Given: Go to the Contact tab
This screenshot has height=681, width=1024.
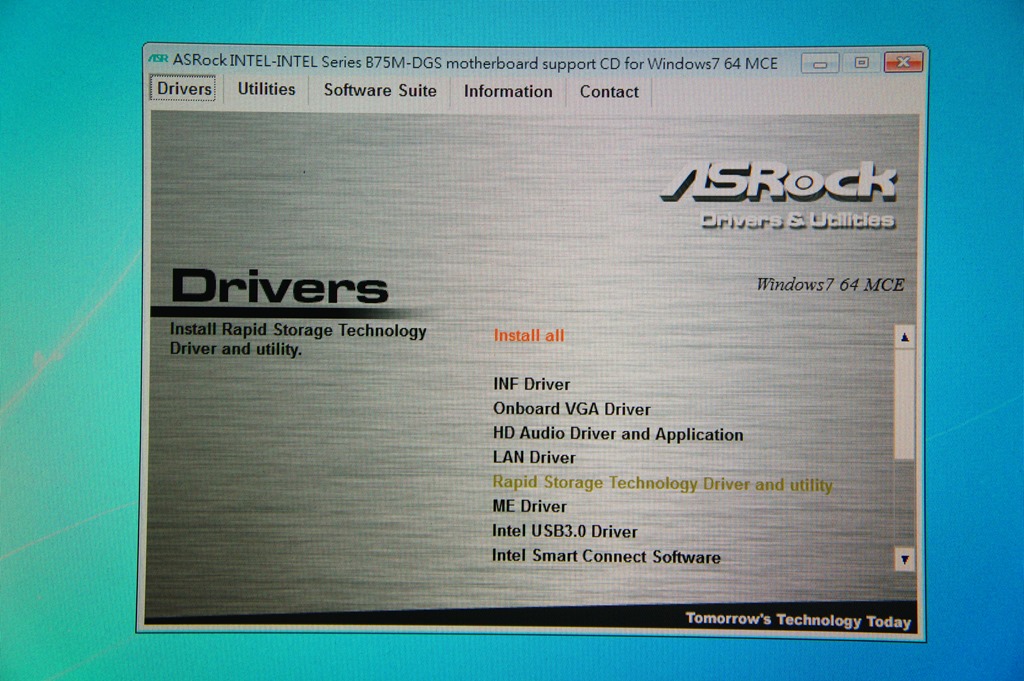Looking at the screenshot, I should coord(609,92).
